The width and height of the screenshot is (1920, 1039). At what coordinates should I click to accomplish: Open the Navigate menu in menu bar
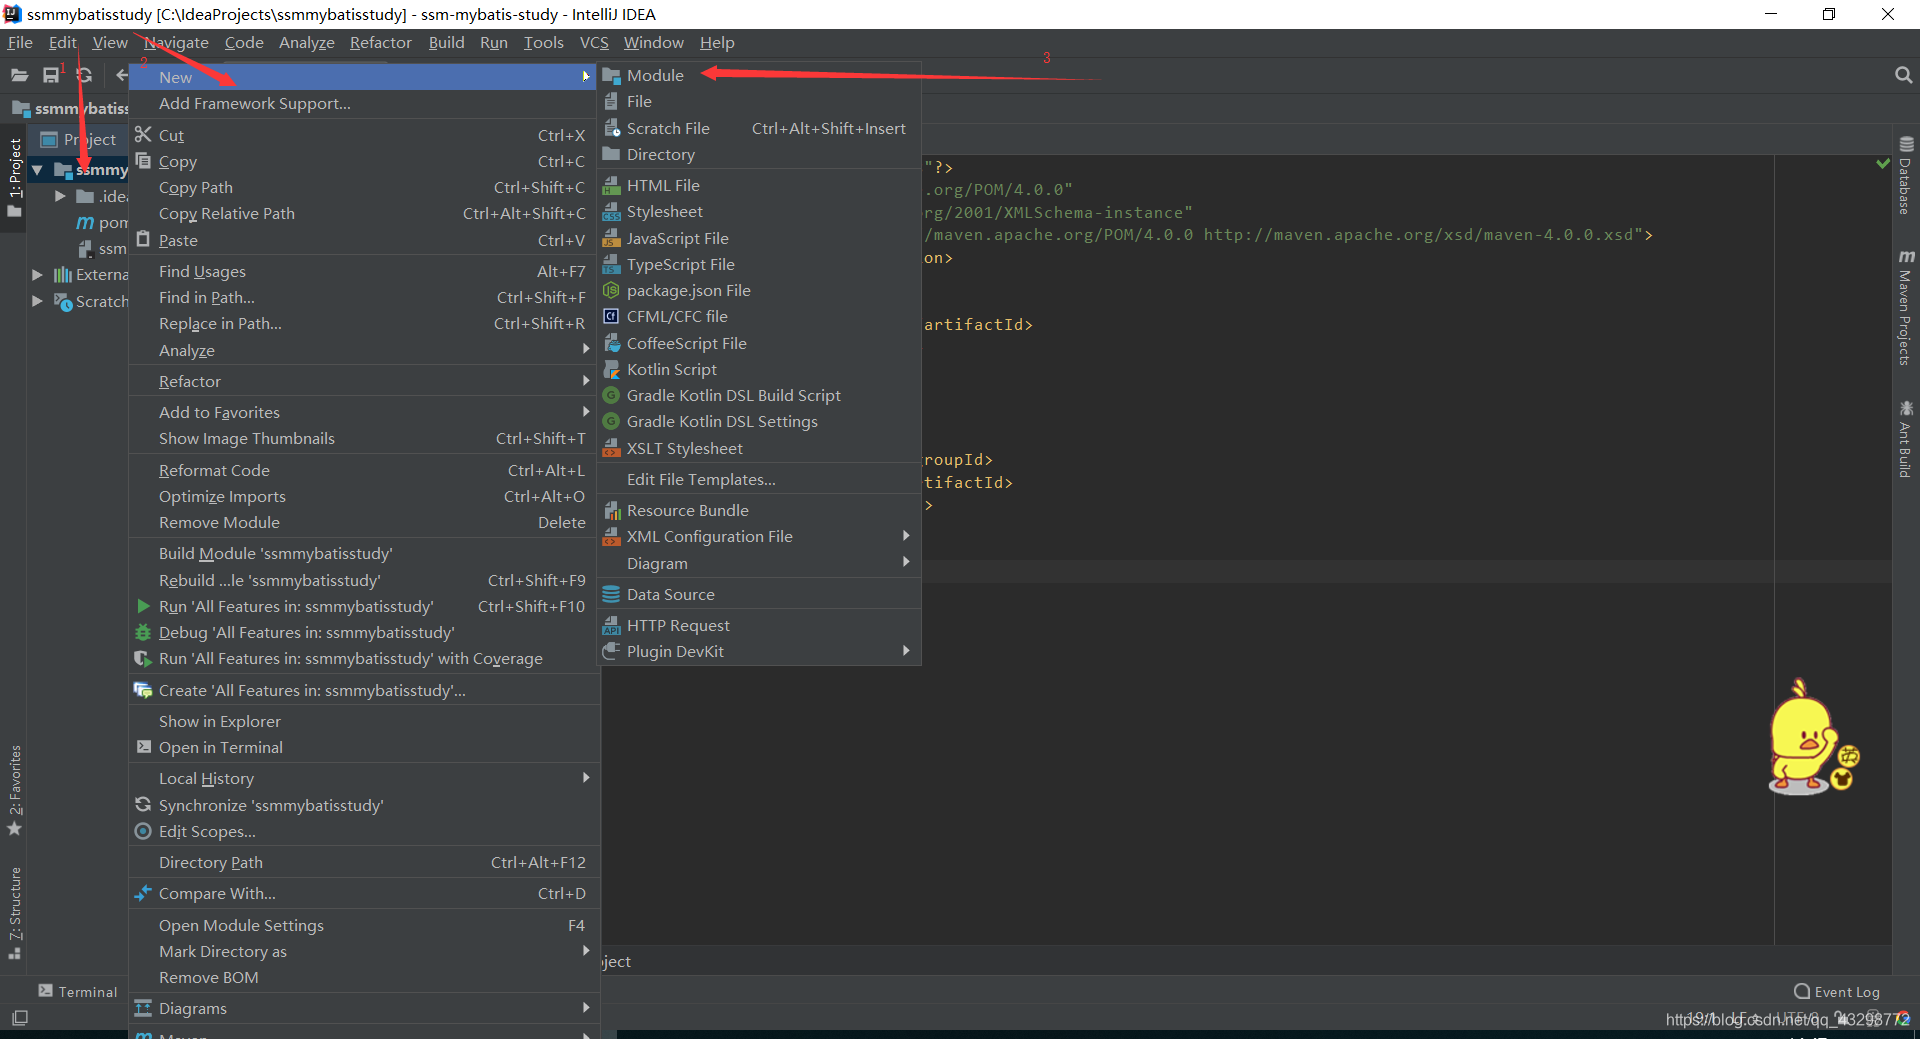(176, 42)
